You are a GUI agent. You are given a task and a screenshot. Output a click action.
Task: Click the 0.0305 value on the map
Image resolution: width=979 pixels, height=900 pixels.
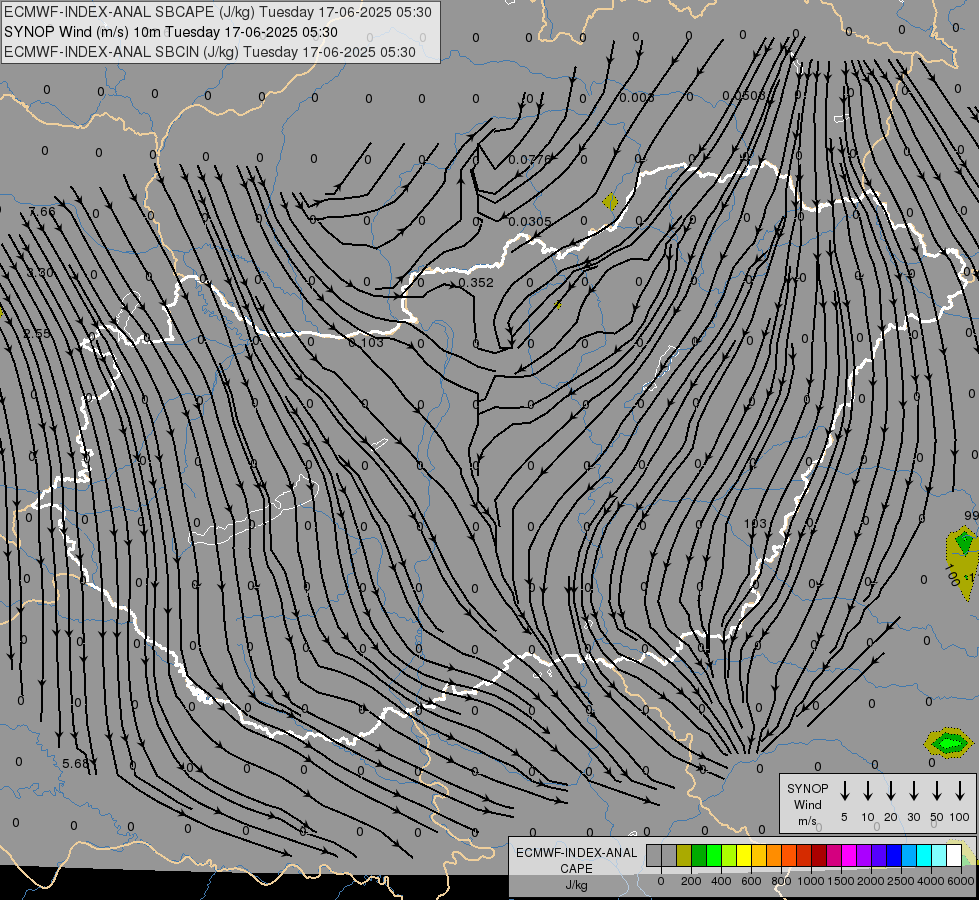point(529,222)
